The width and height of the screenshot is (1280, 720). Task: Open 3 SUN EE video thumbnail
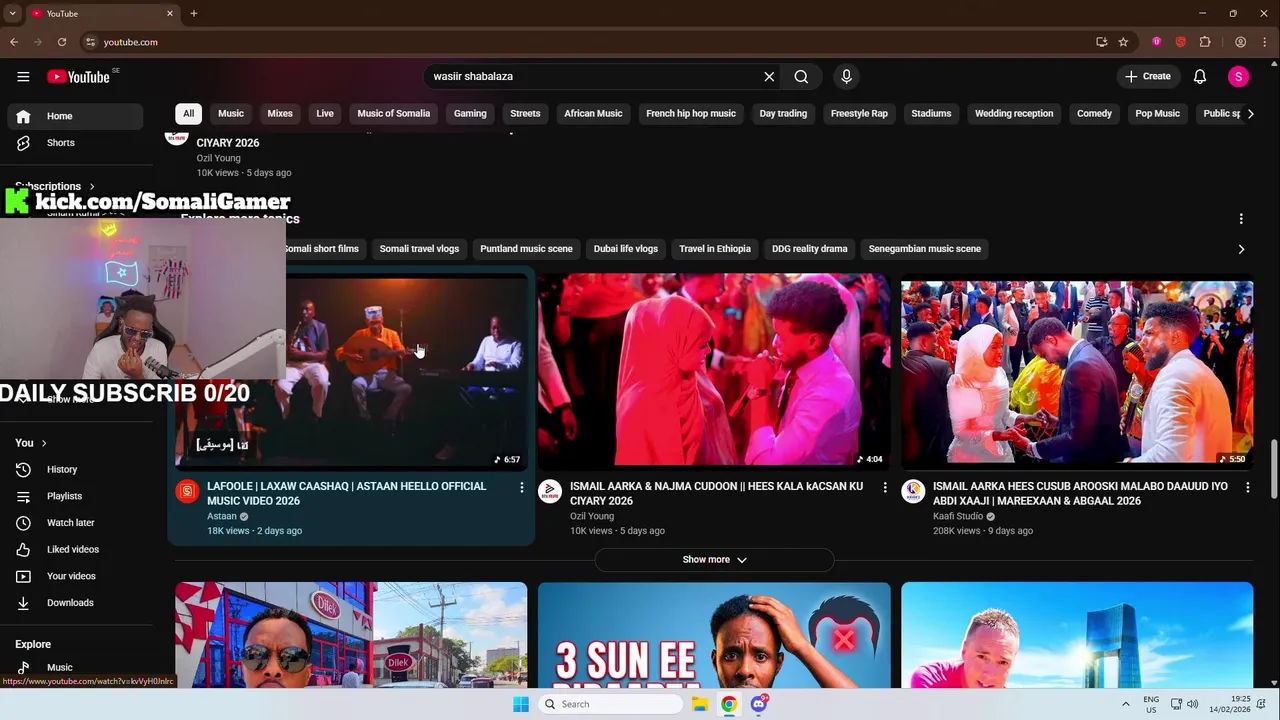point(714,636)
